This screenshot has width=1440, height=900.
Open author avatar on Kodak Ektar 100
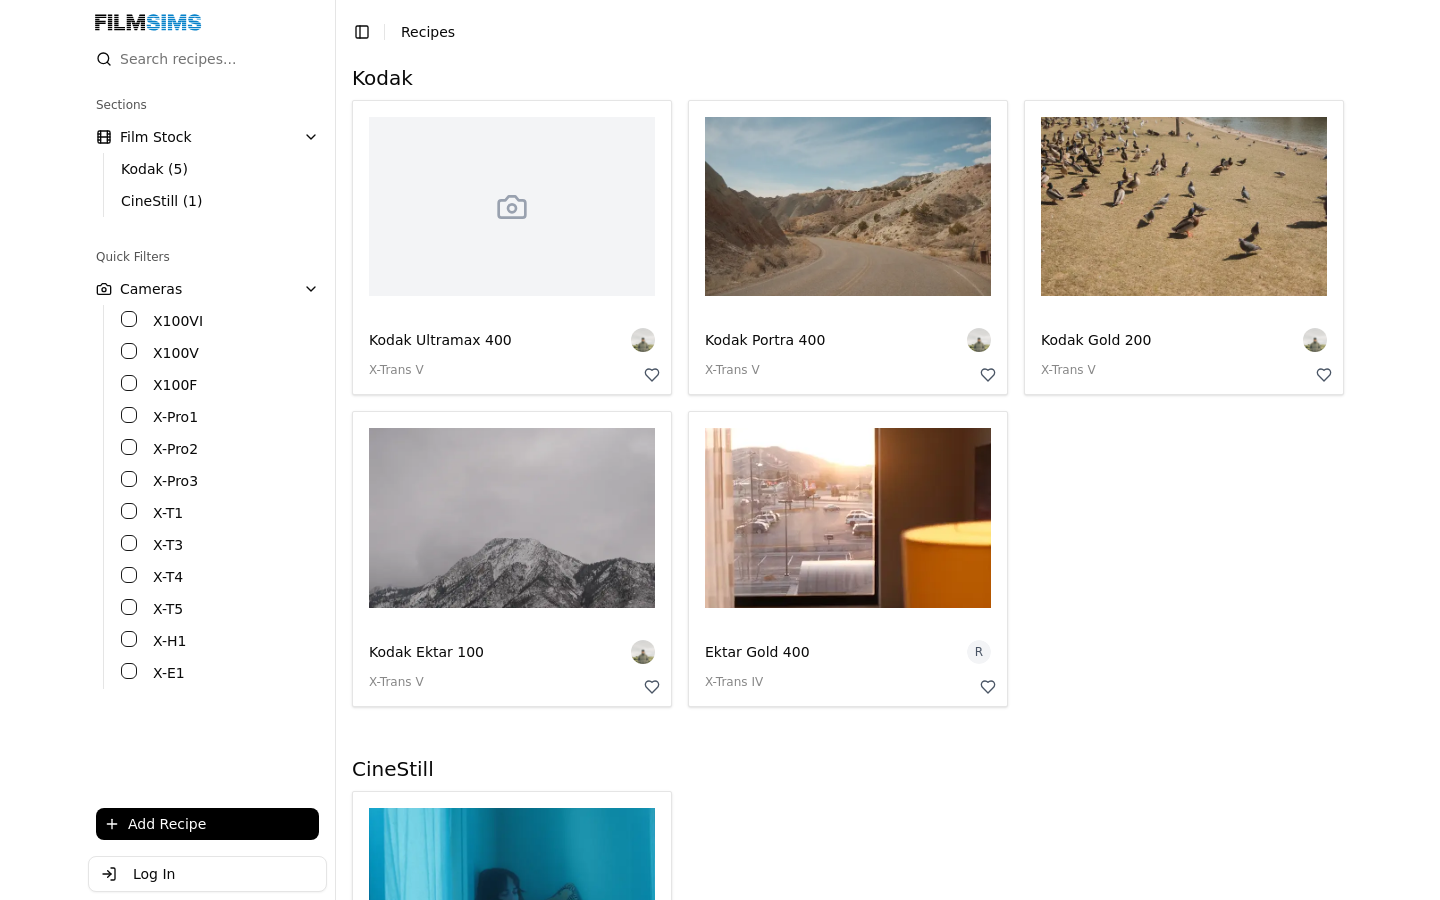(643, 652)
